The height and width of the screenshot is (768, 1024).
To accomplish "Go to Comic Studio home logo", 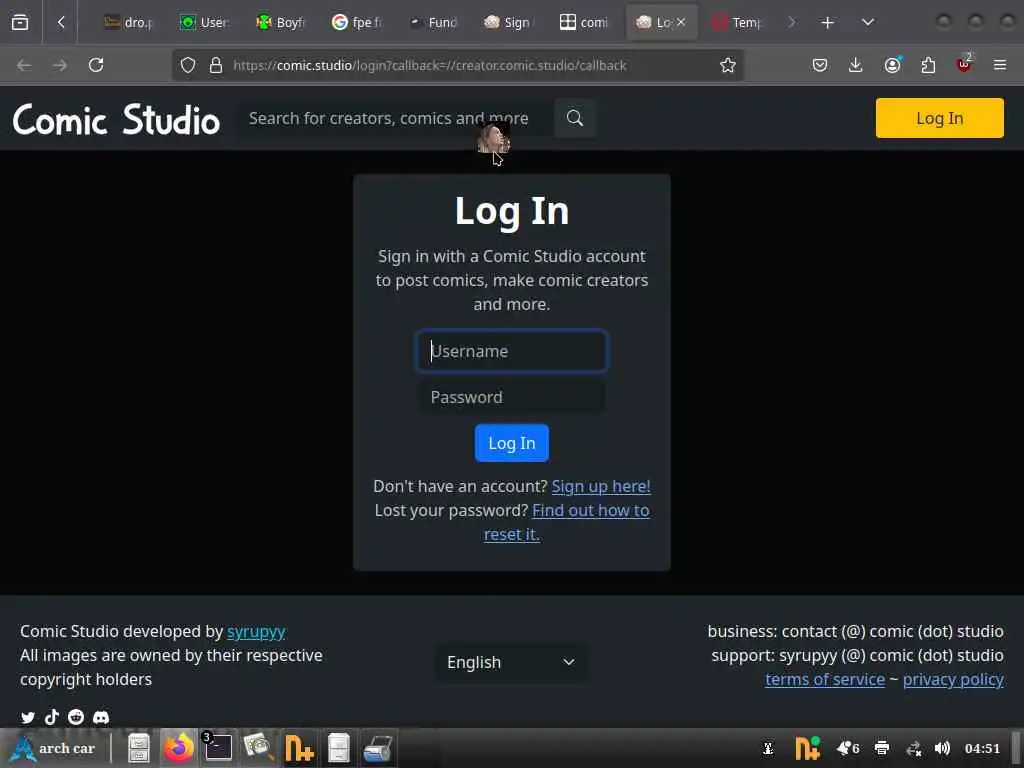I will [116, 120].
